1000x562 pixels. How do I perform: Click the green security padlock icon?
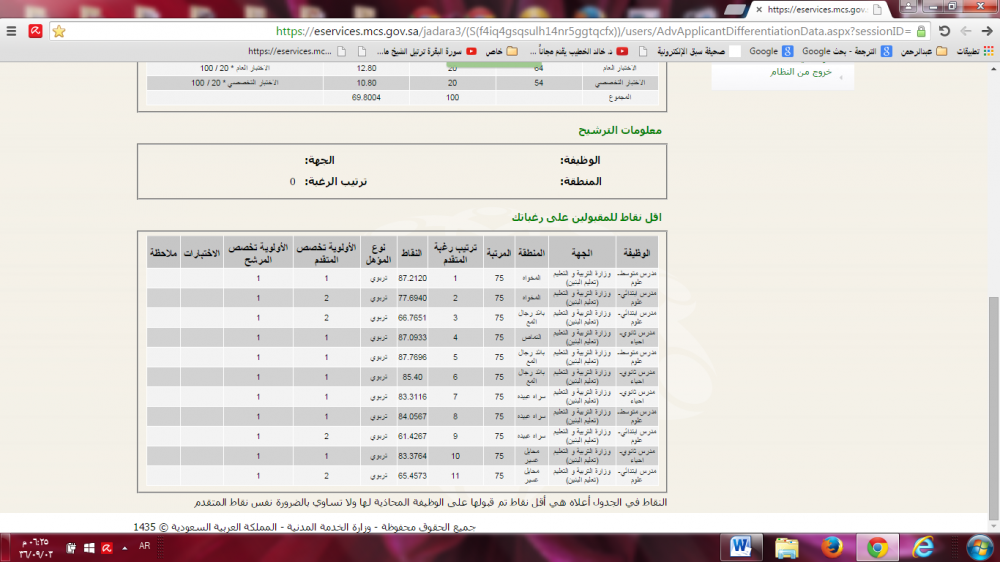pyautogui.click(x=921, y=31)
